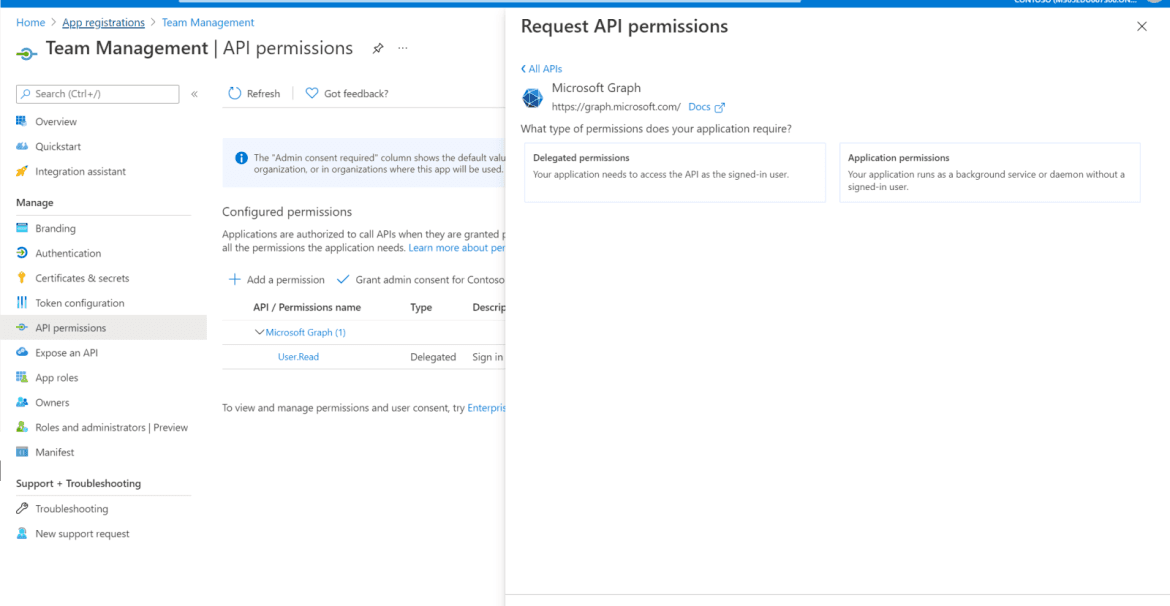Click the Quickstart menu label
Viewport: 1170px width, 606px height.
click(58, 146)
